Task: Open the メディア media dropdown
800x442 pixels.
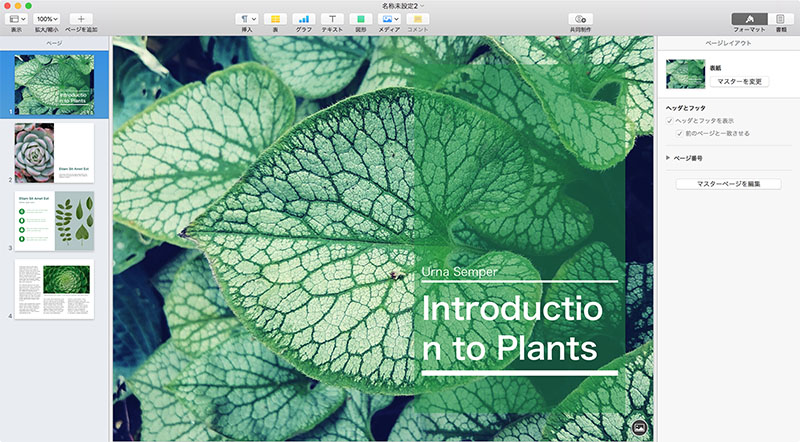Action: [389, 19]
